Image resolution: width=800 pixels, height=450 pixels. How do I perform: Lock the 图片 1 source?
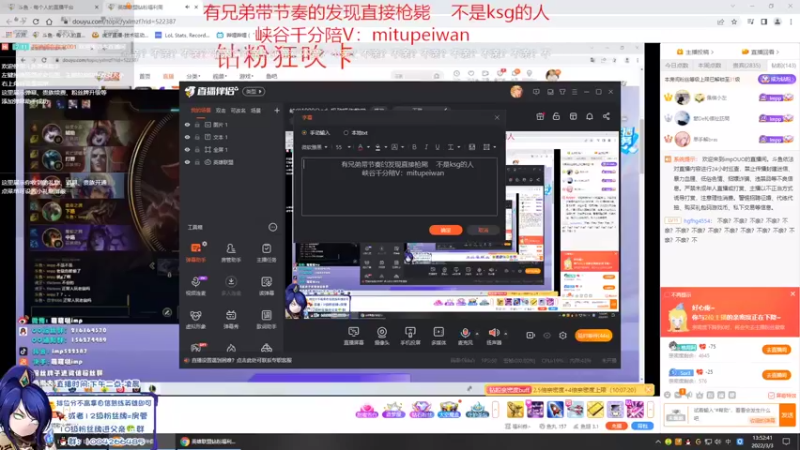tap(197, 124)
